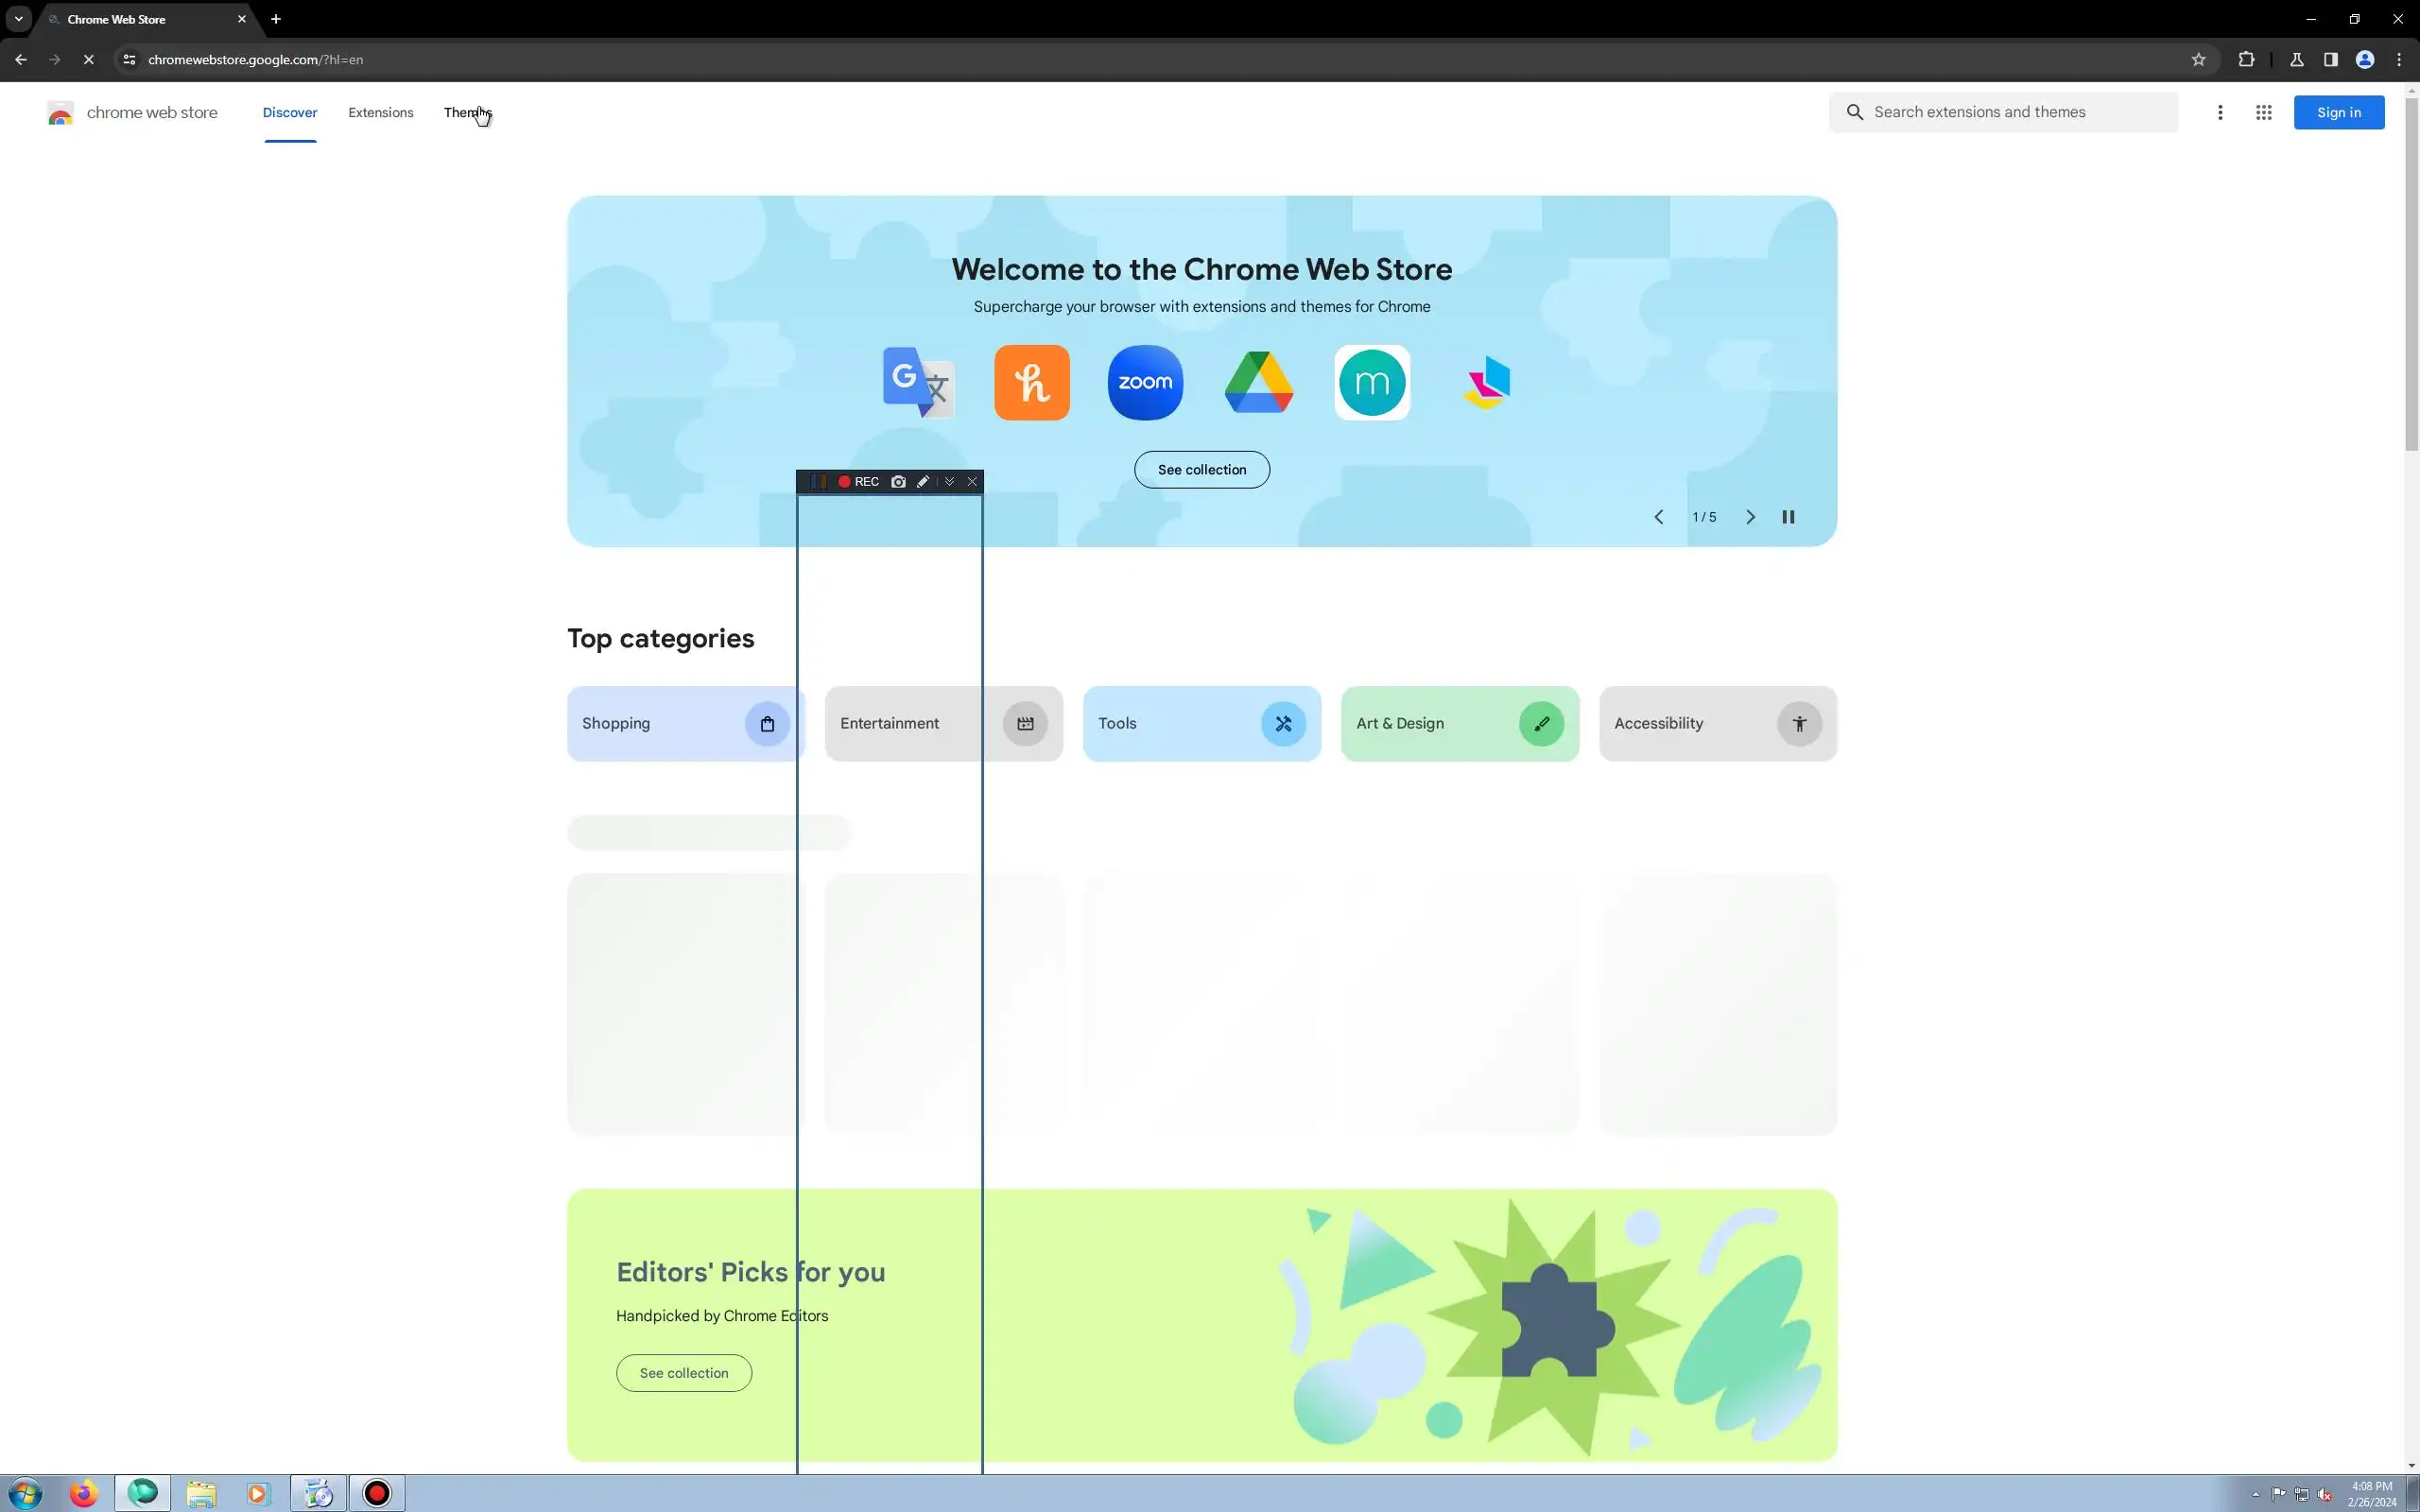
Task: Take a screenshot with recorder camera icon
Action: (x=898, y=482)
